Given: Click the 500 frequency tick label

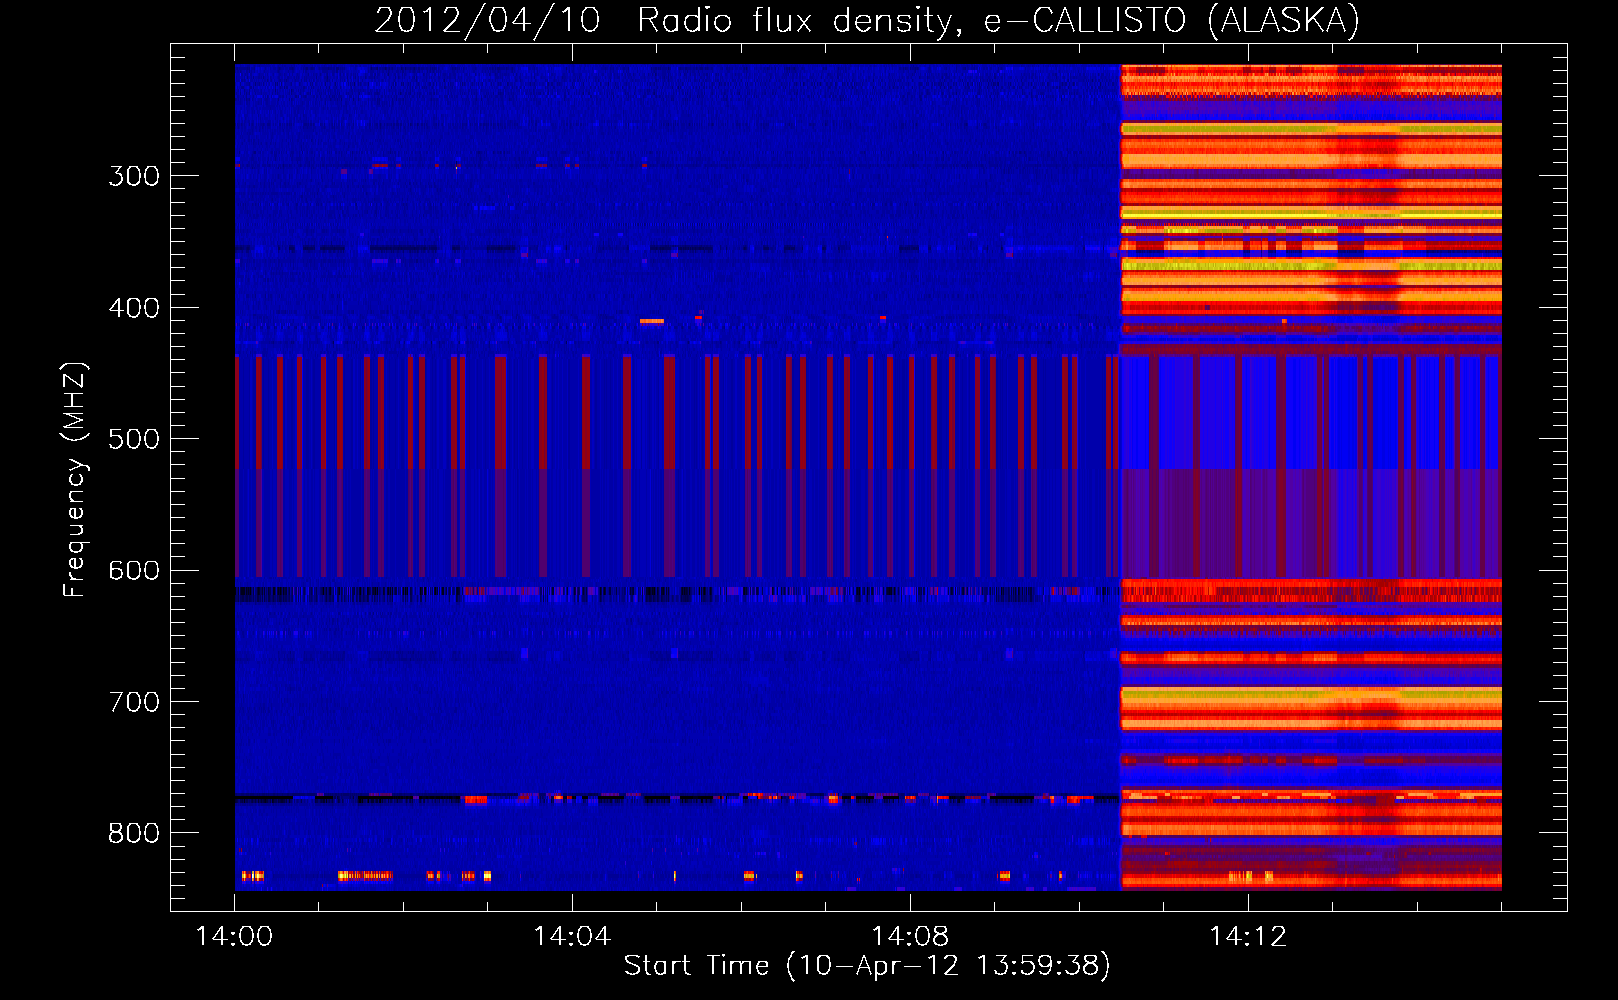Looking at the screenshot, I should click(134, 440).
